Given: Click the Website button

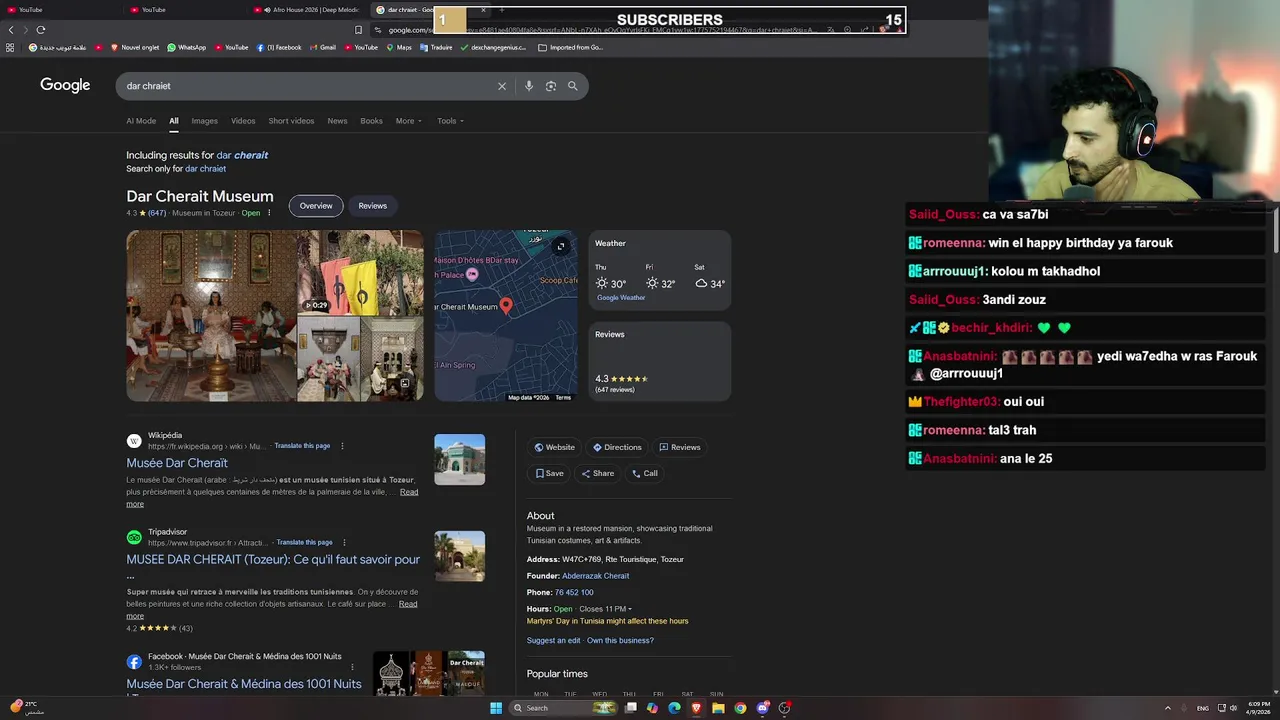Looking at the screenshot, I should coord(554,447).
